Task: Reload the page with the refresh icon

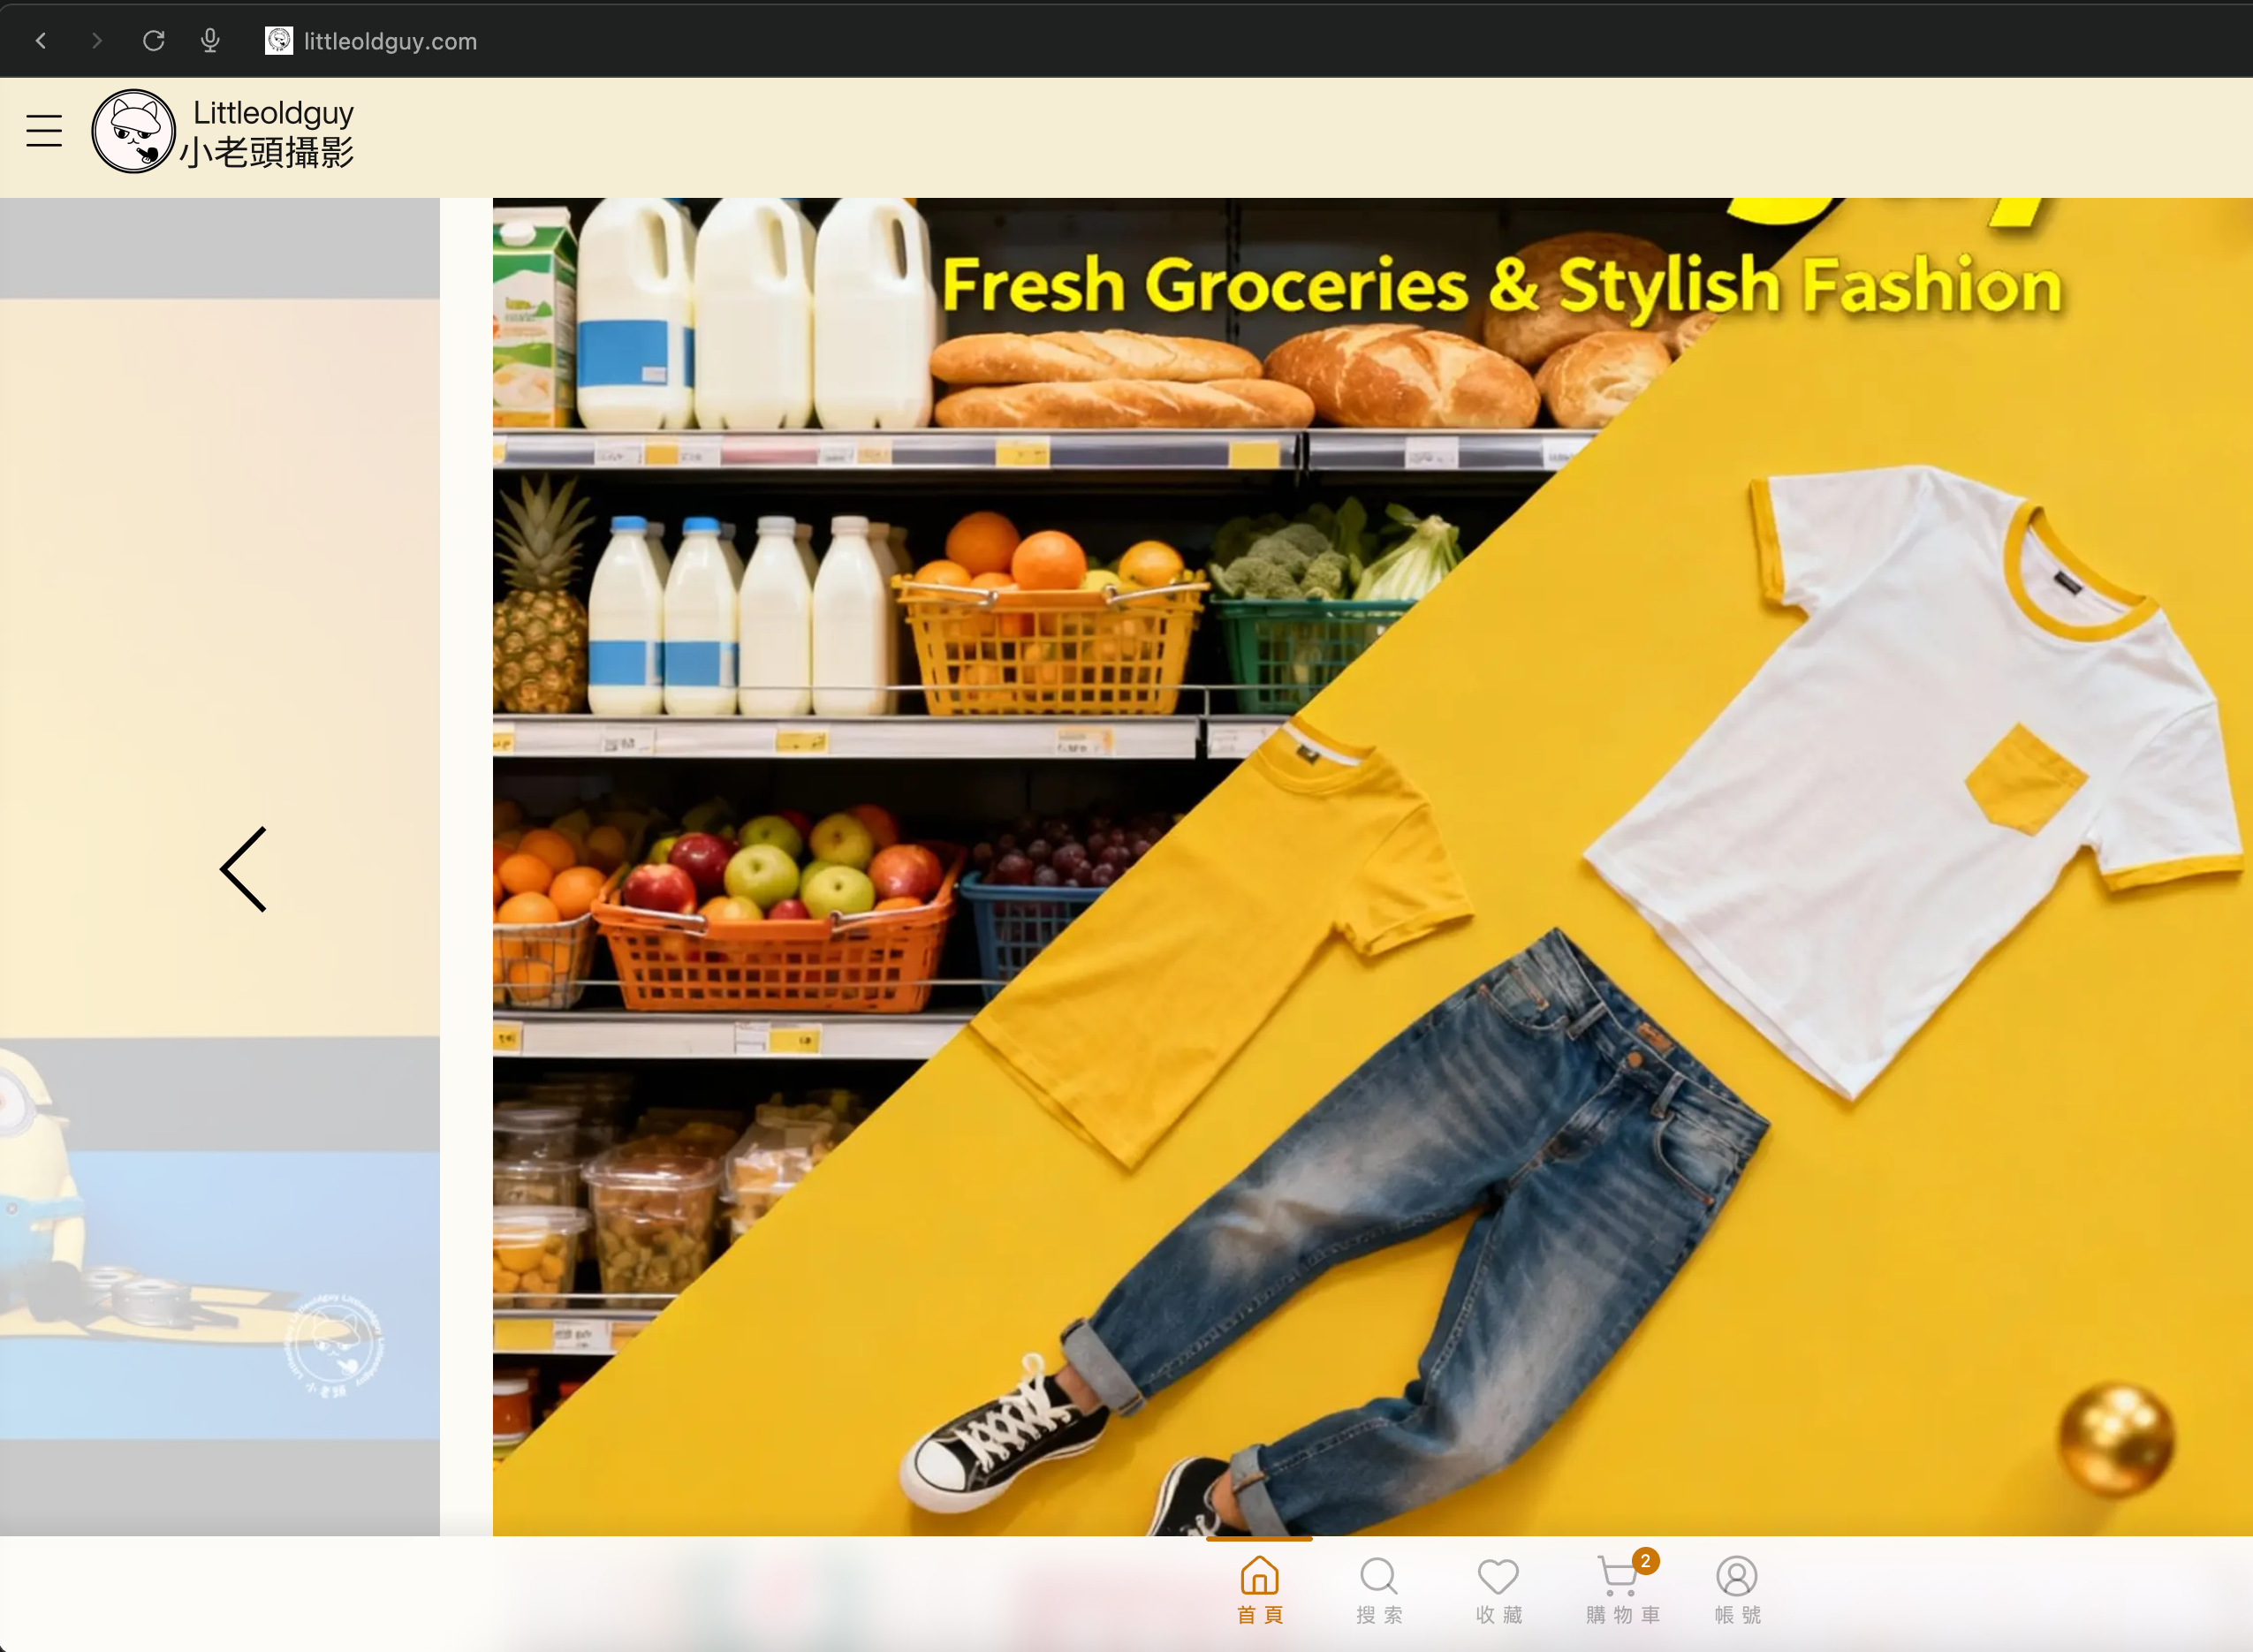Action: (153, 41)
